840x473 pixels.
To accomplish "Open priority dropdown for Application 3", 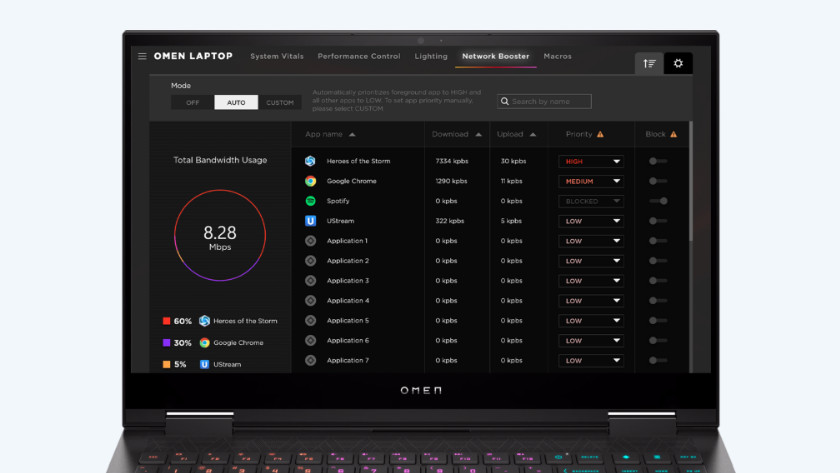I will 591,281.
